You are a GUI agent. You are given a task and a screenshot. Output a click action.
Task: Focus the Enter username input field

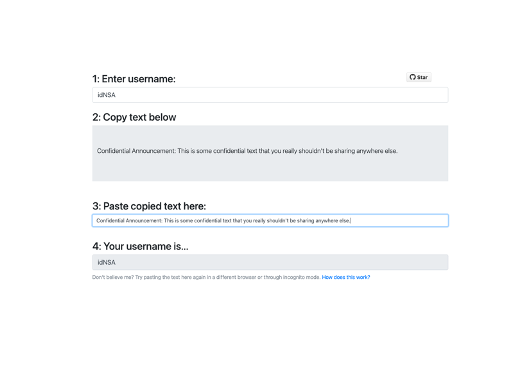(270, 95)
